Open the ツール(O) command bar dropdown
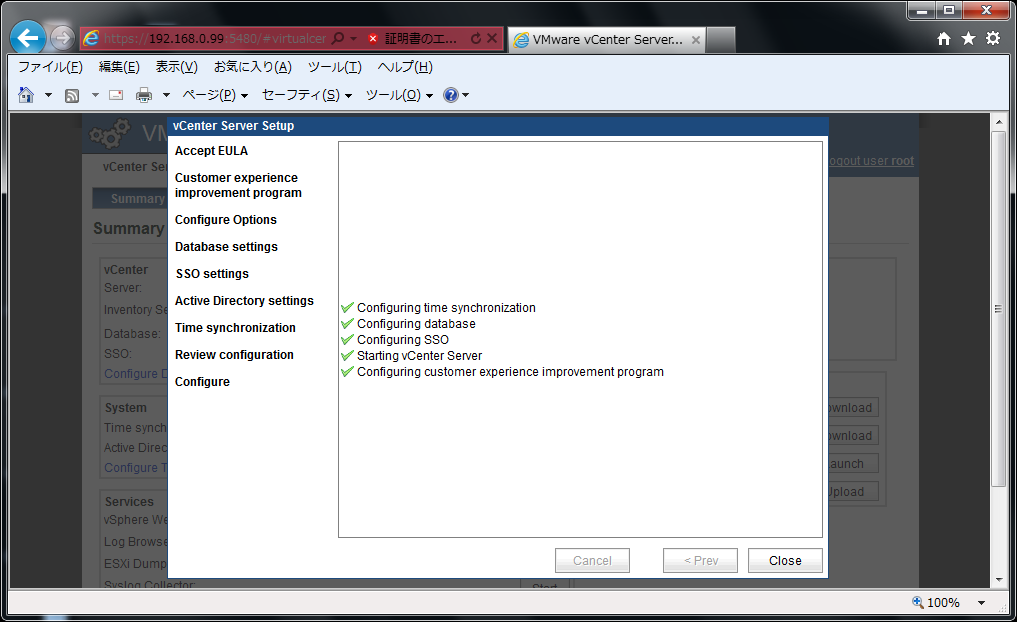The width and height of the screenshot is (1017, 622). (399, 95)
